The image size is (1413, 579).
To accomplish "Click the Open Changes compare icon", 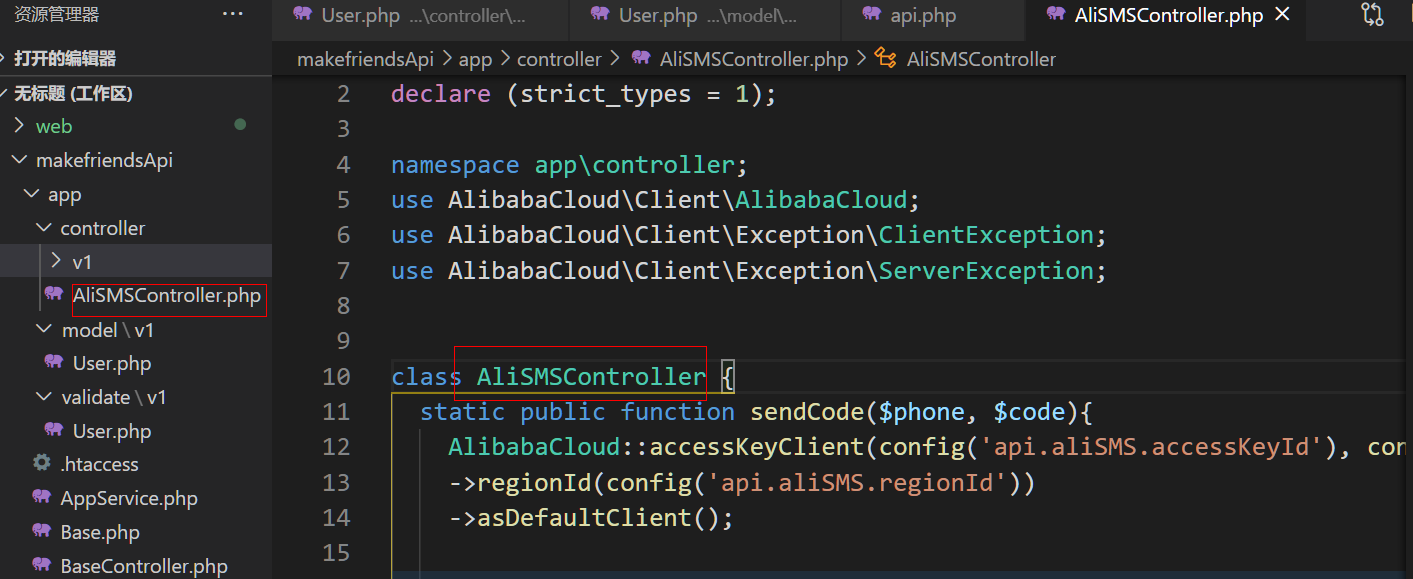I will (x=1372, y=14).
